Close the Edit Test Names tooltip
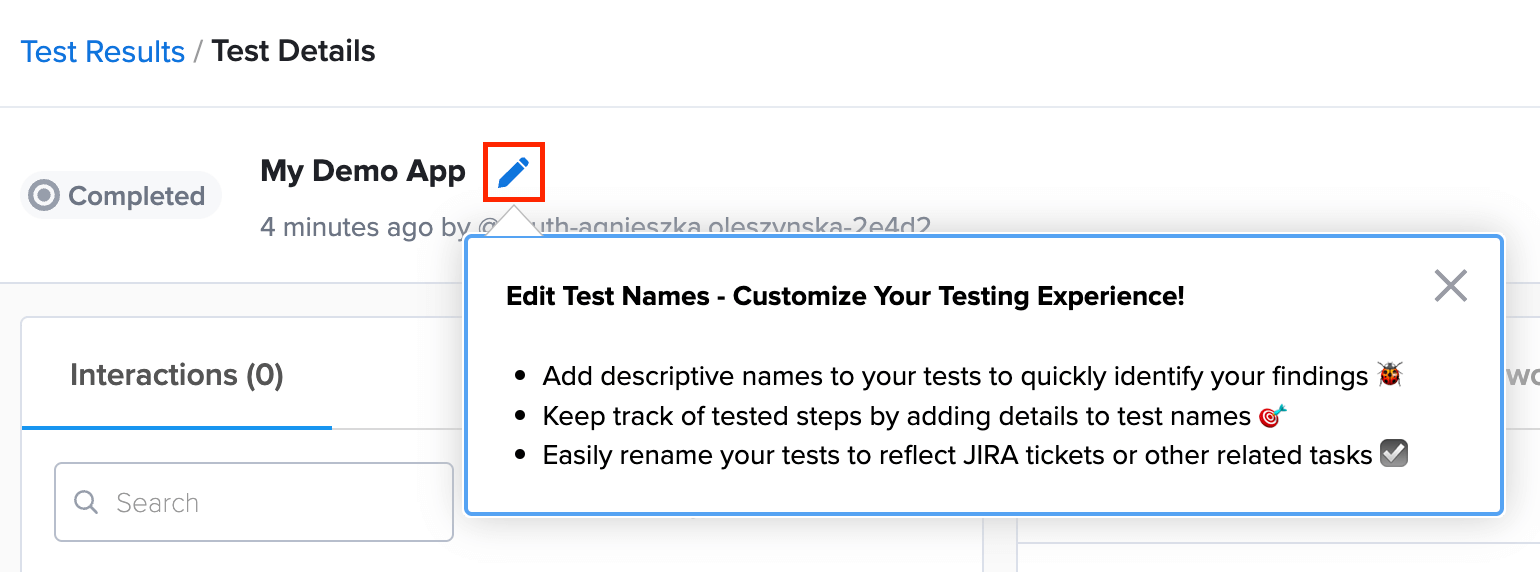The height and width of the screenshot is (572, 1540). [1450, 286]
